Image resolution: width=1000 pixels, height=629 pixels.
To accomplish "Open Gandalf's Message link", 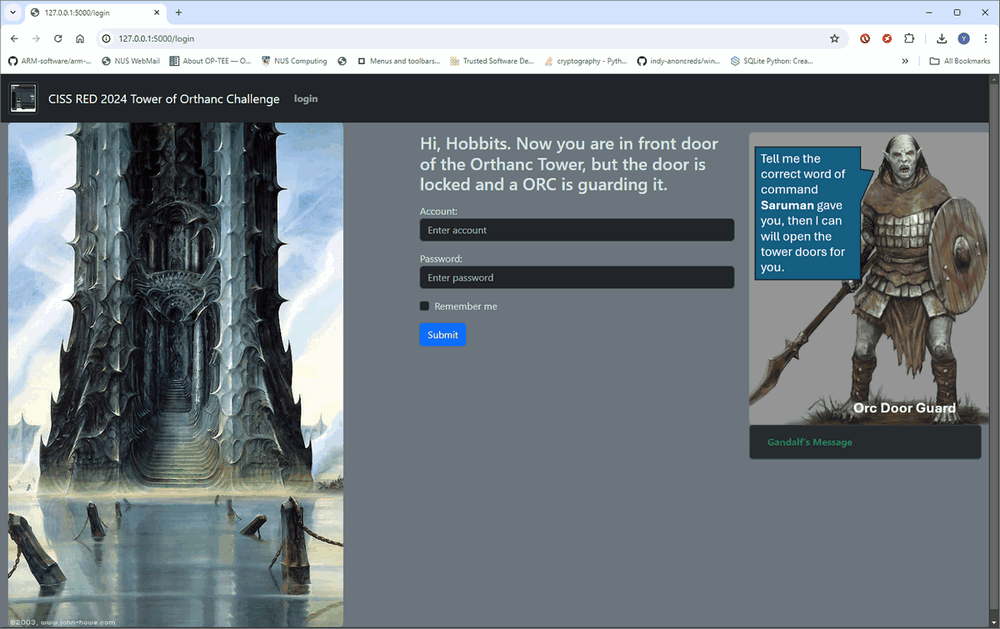I will pos(809,442).
